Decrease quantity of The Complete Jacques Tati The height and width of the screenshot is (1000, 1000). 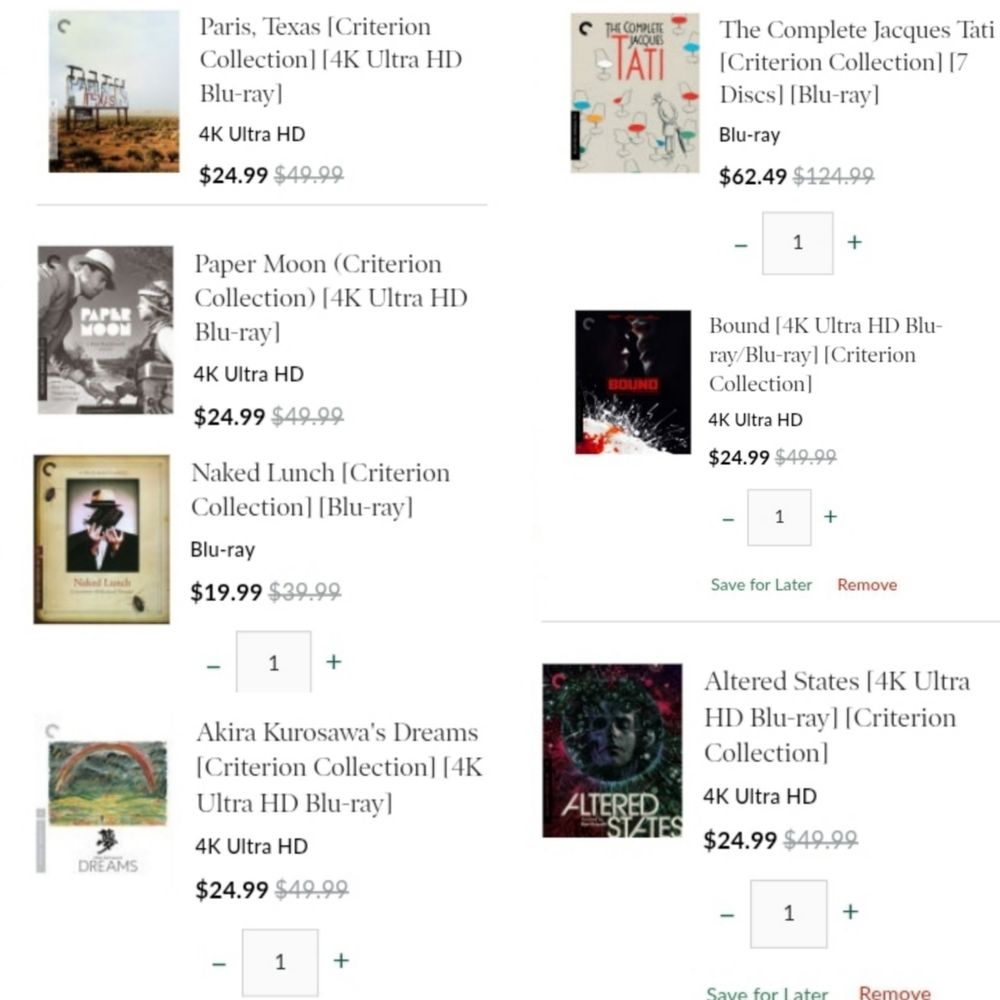[741, 244]
